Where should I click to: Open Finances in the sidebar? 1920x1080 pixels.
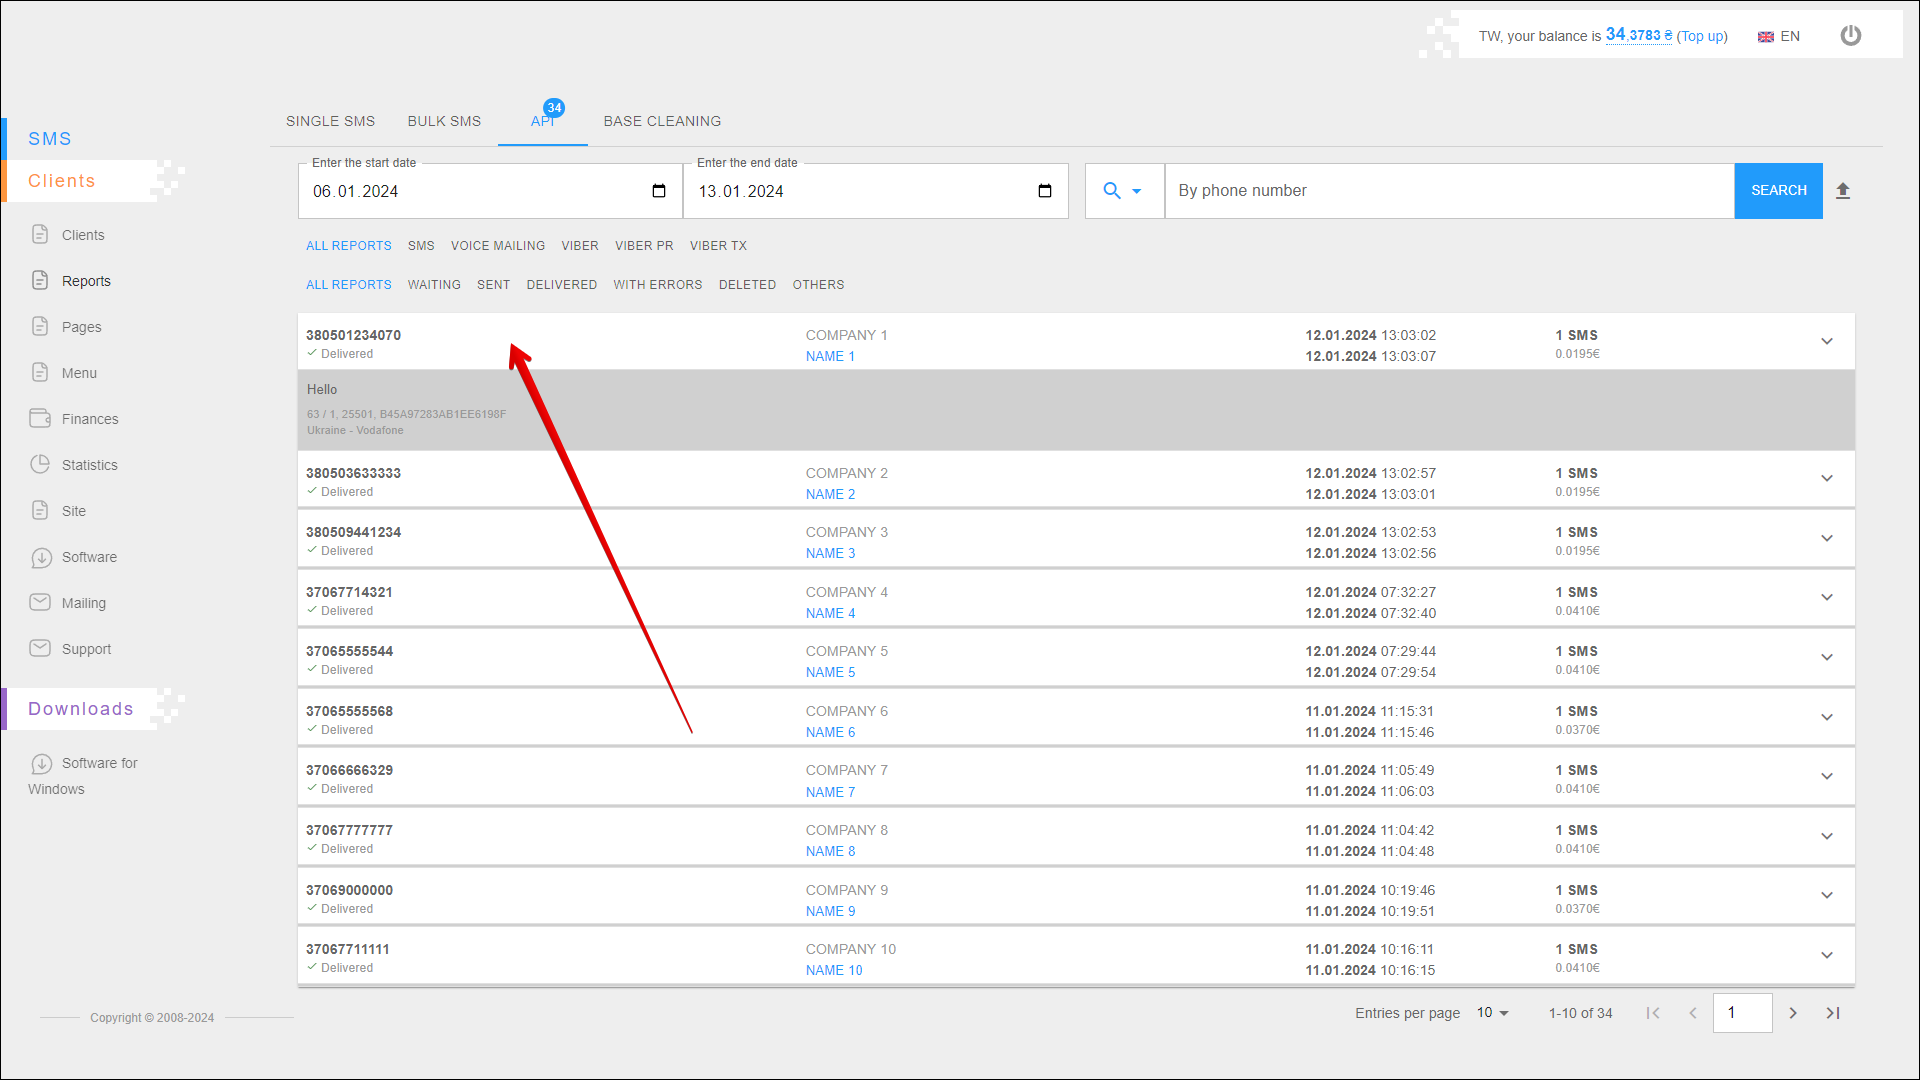[x=89, y=419]
